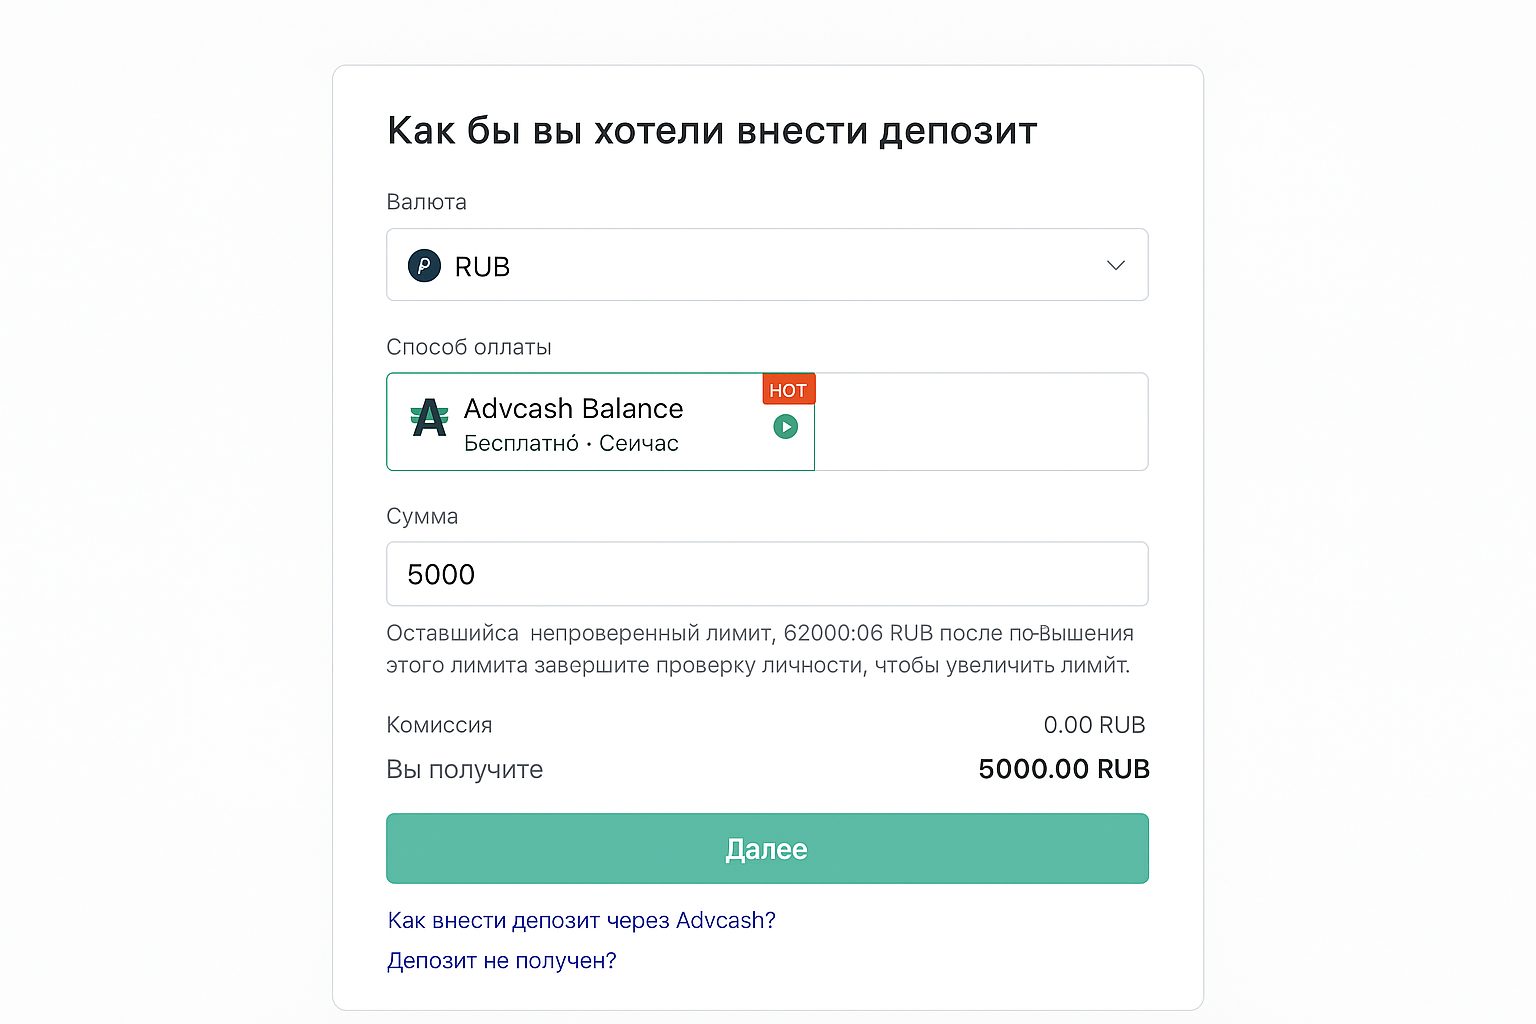Click the green play circle icon
The image size is (1536, 1024).
(786, 427)
